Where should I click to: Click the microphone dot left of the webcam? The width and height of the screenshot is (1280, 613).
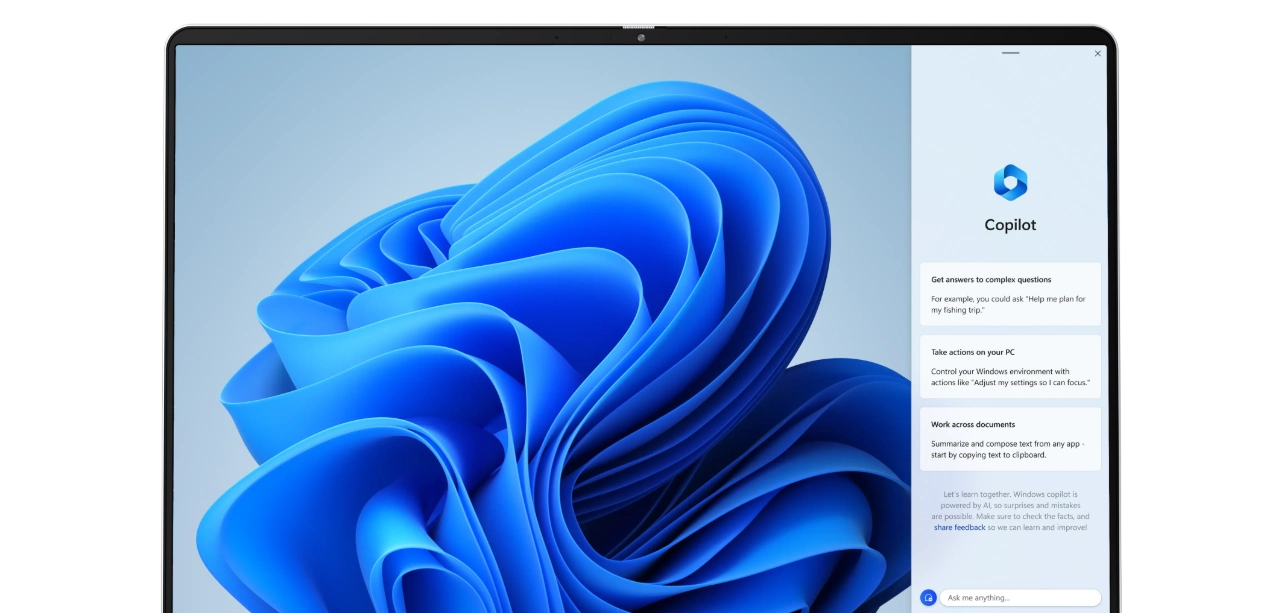pyautogui.click(x=556, y=37)
